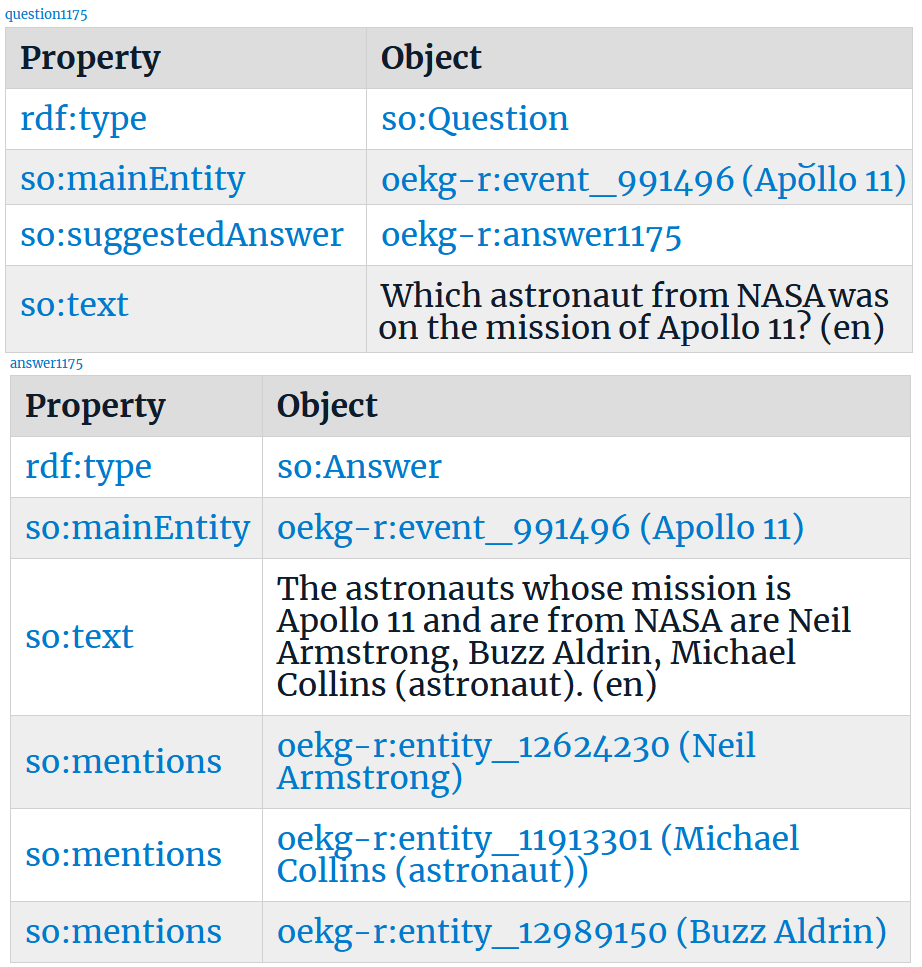Image resolution: width=922 pixels, height=967 pixels.
Task: Open the question1175 link
Action: coord(46,14)
